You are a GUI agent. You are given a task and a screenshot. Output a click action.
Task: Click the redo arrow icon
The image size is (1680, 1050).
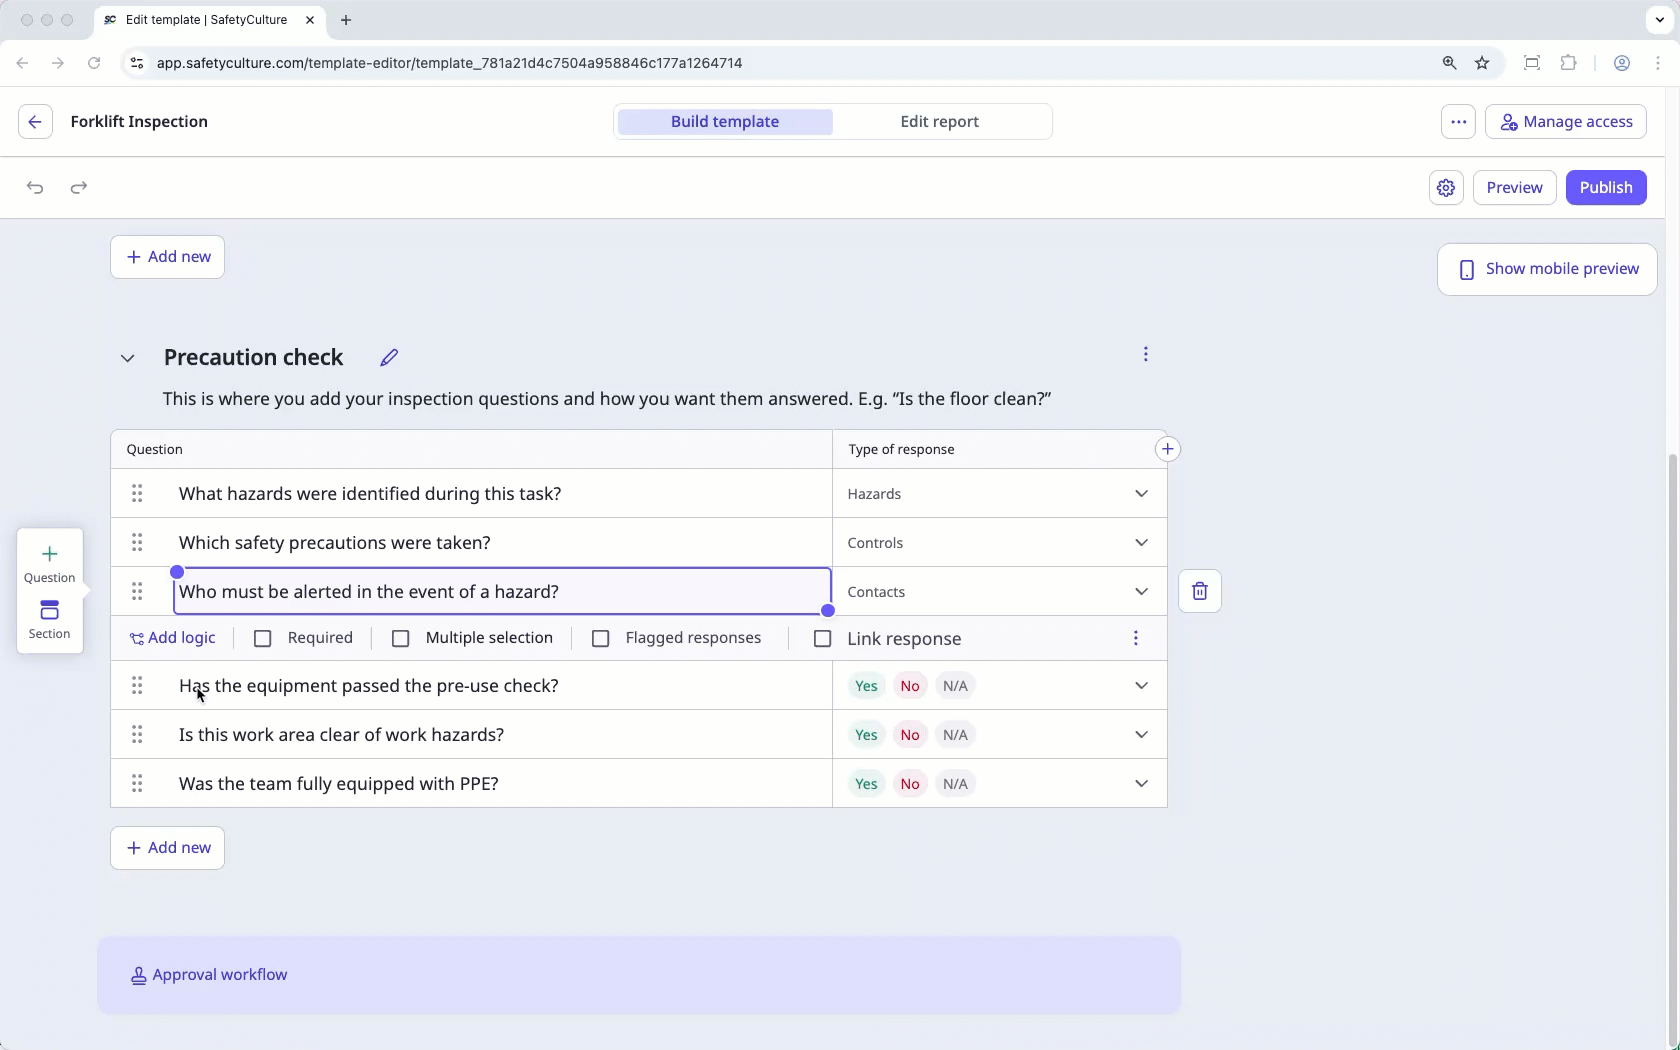coord(79,188)
